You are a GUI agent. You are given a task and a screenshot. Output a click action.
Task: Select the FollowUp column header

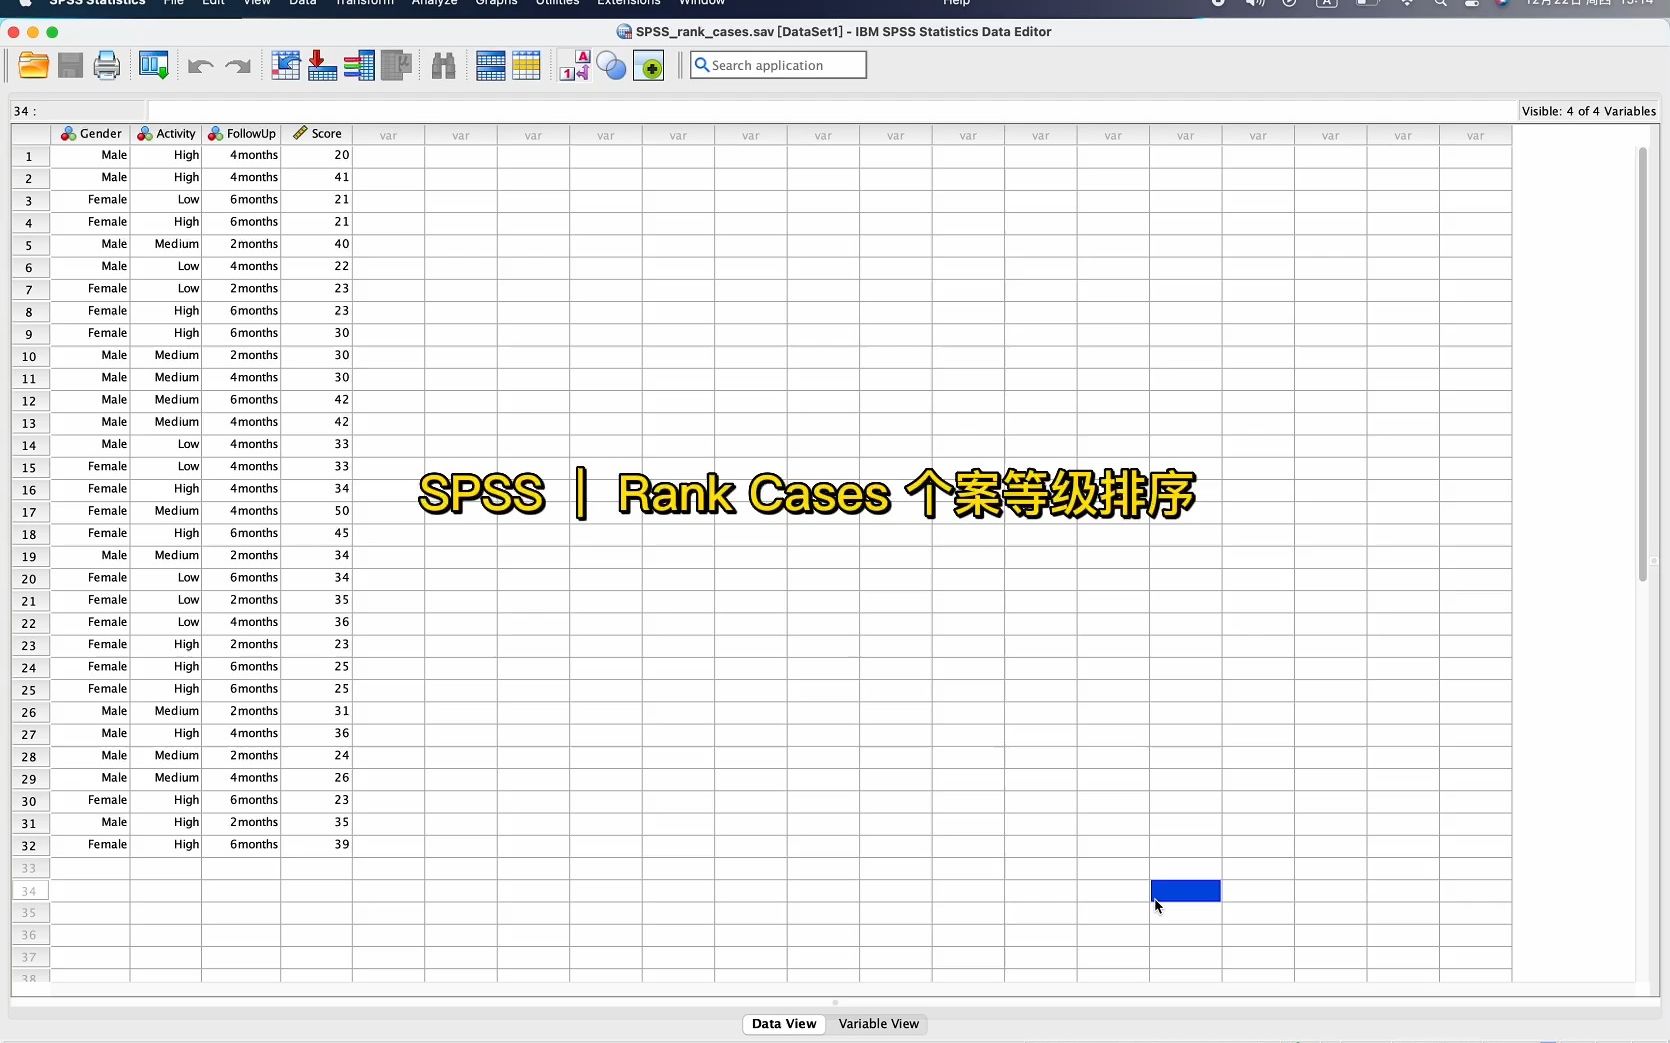pos(241,134)
